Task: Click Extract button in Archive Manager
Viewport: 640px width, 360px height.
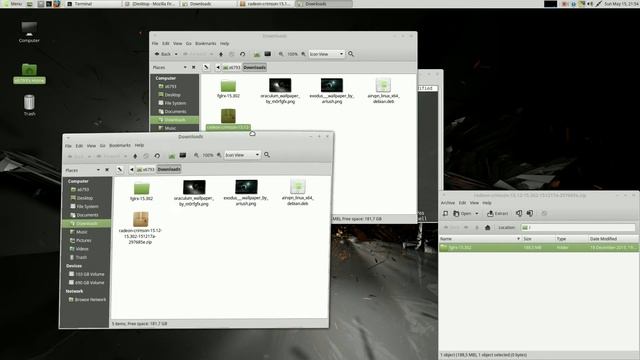Action: coord(498,213)
